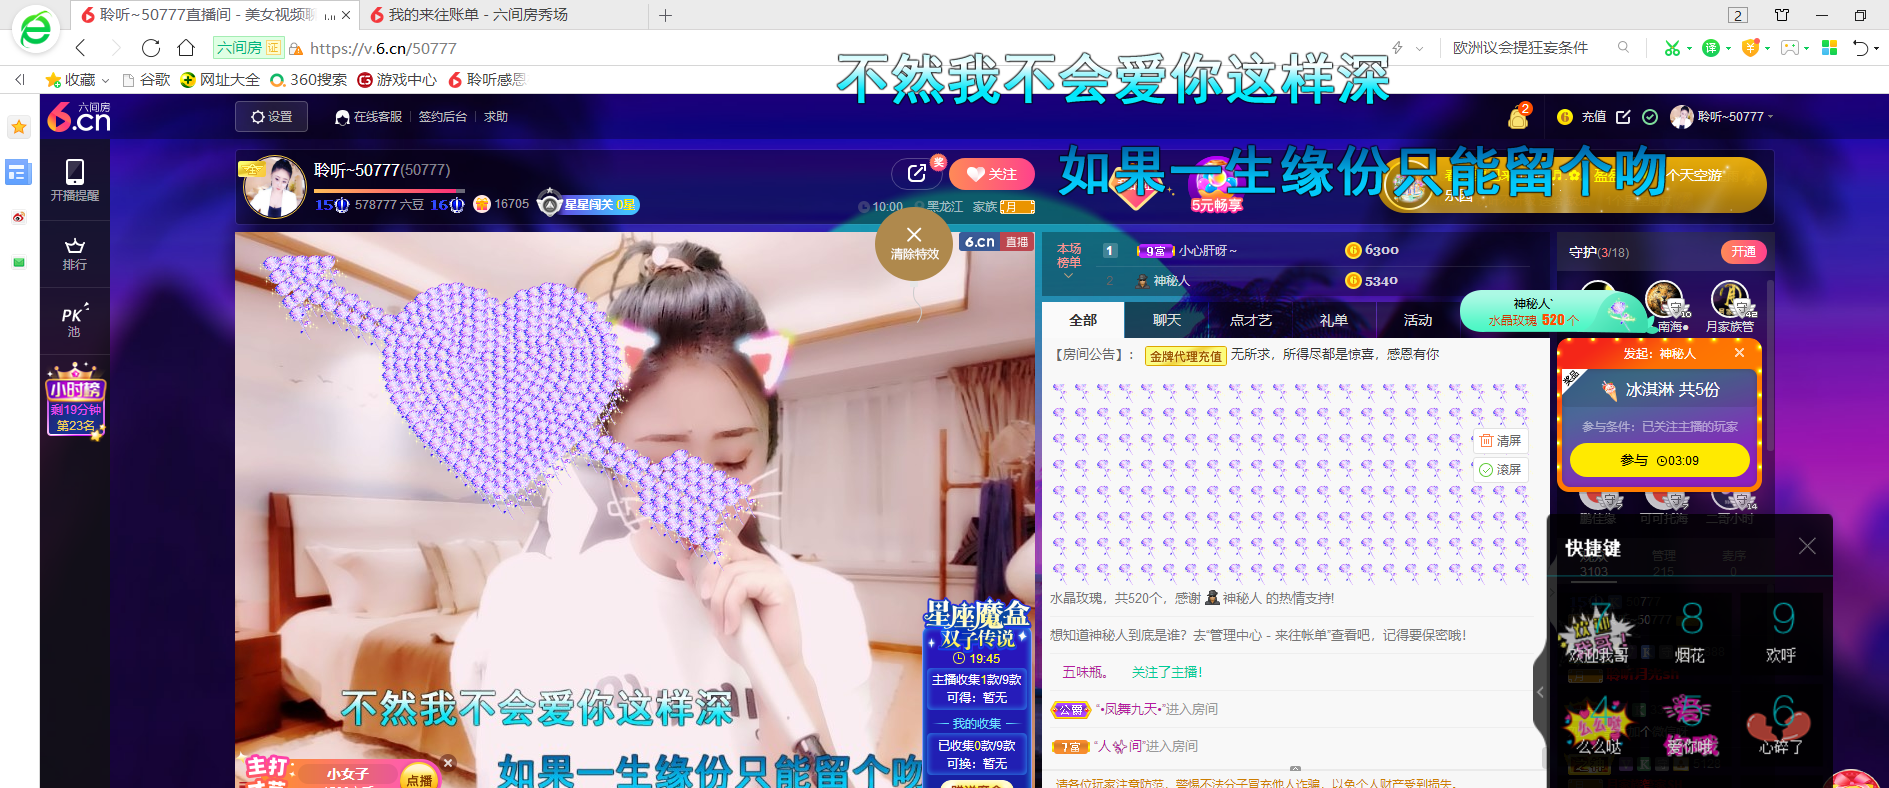Viewport: 1889px width, 788px height.
Task: Click the edit icon next to 充值
Action: [1623, 117]
